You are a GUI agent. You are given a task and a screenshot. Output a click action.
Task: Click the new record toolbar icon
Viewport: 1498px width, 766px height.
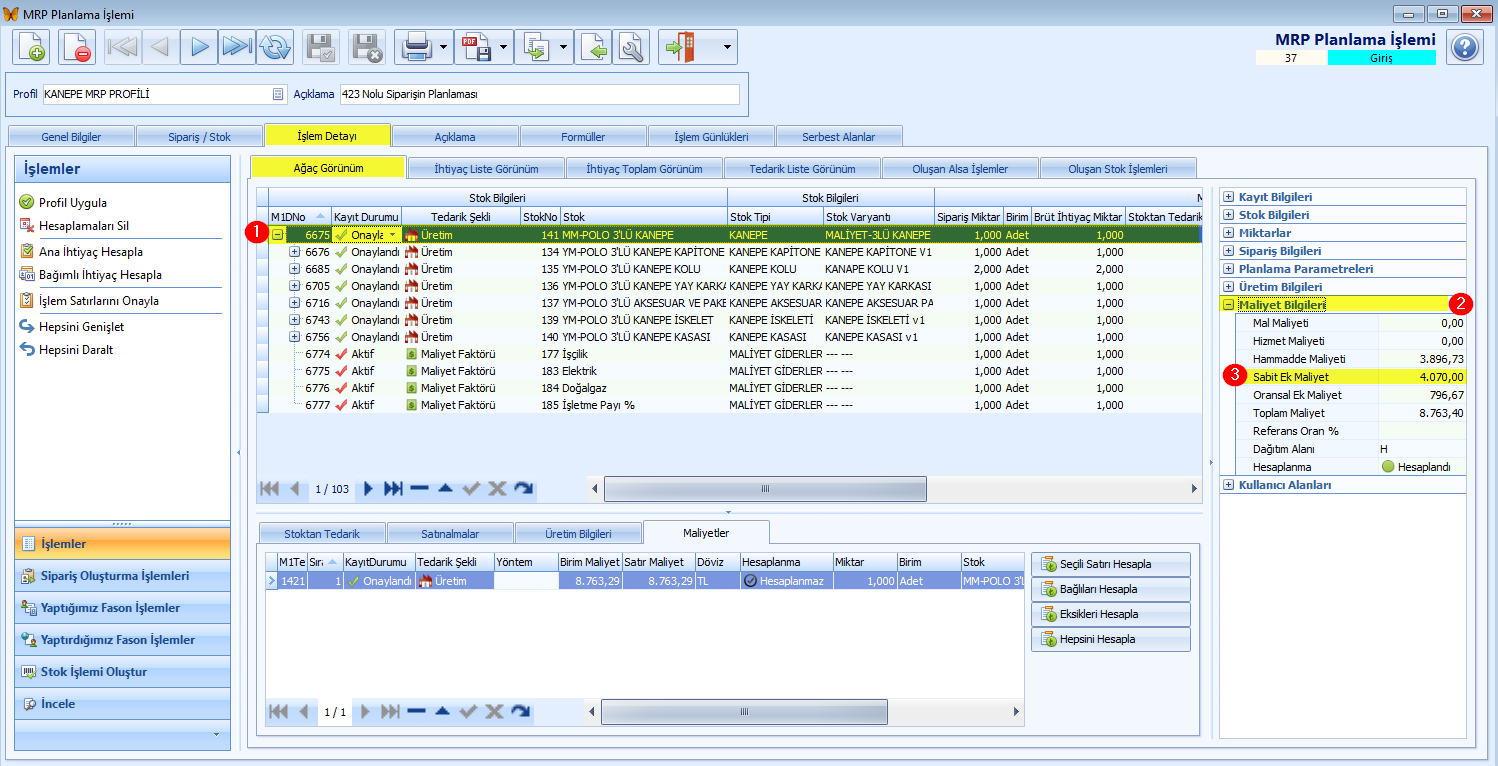[31, 47]
